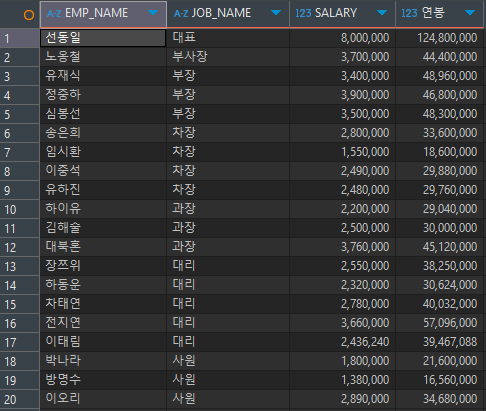Click the employee name cell 이오리
This screenshot has height=411, width=486.
(103, 399)
